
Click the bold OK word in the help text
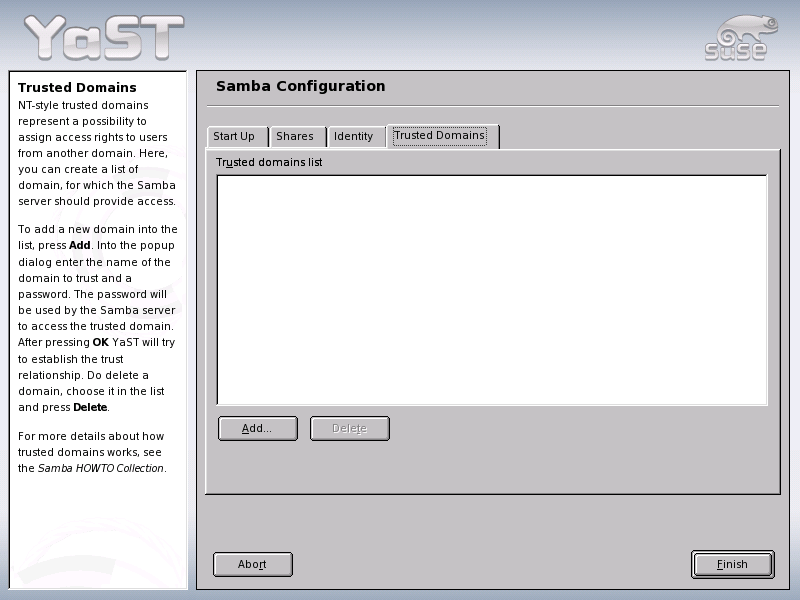(101, 342)
